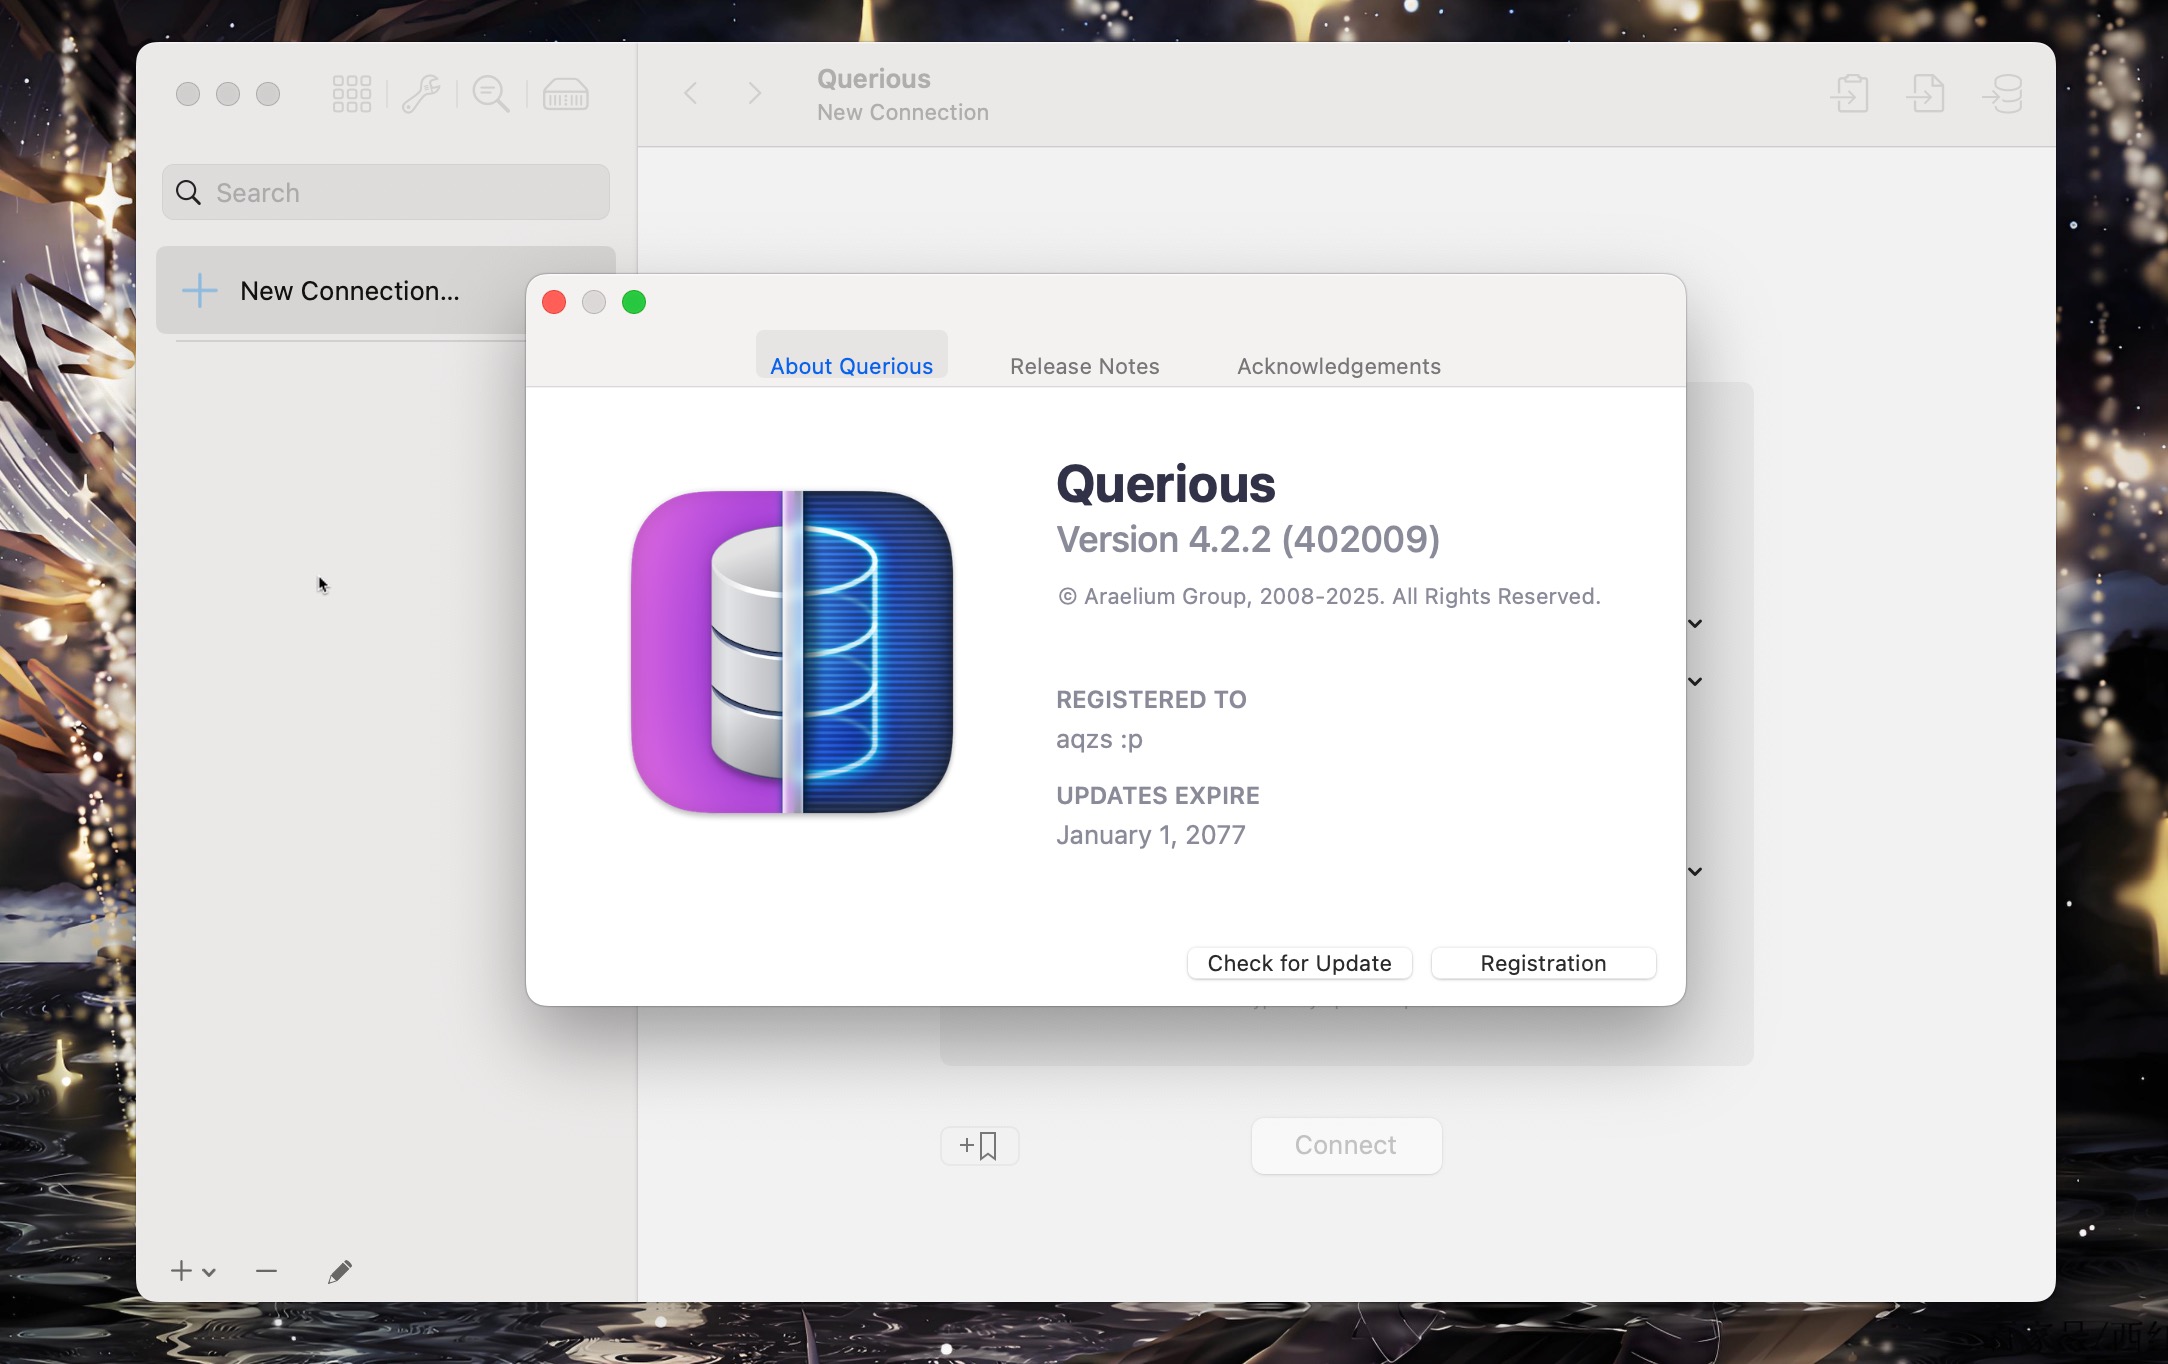Go back with the left arrow
2168x1364 pixels.
(x=690, y=93)
